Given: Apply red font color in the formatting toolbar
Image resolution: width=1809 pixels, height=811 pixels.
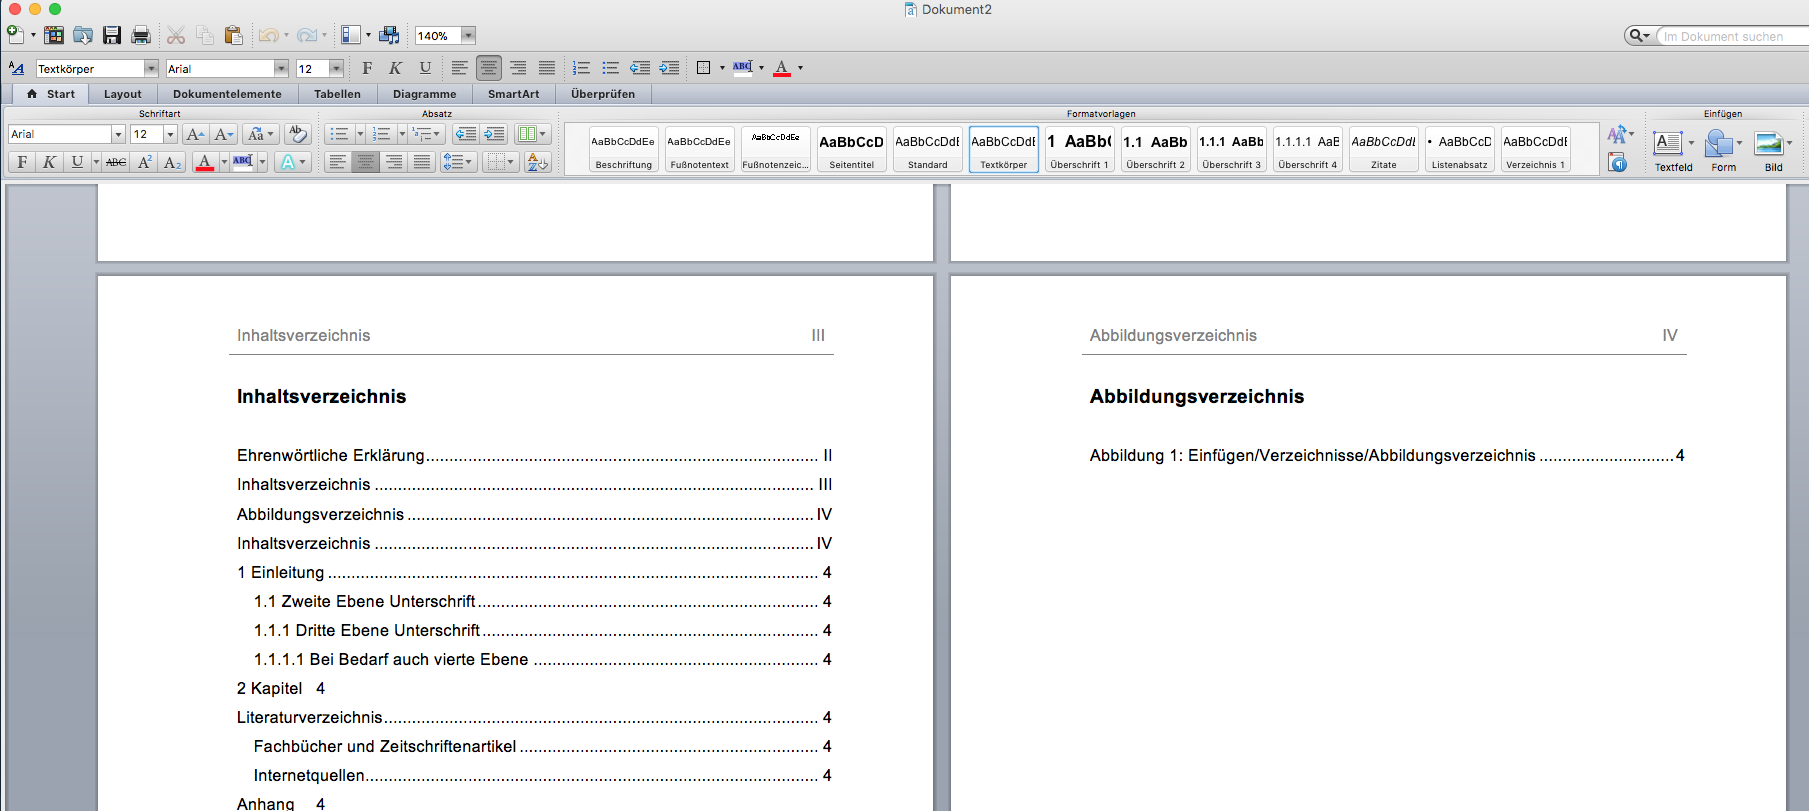Looking at the screenshot, I should click(x=782, y=68).
